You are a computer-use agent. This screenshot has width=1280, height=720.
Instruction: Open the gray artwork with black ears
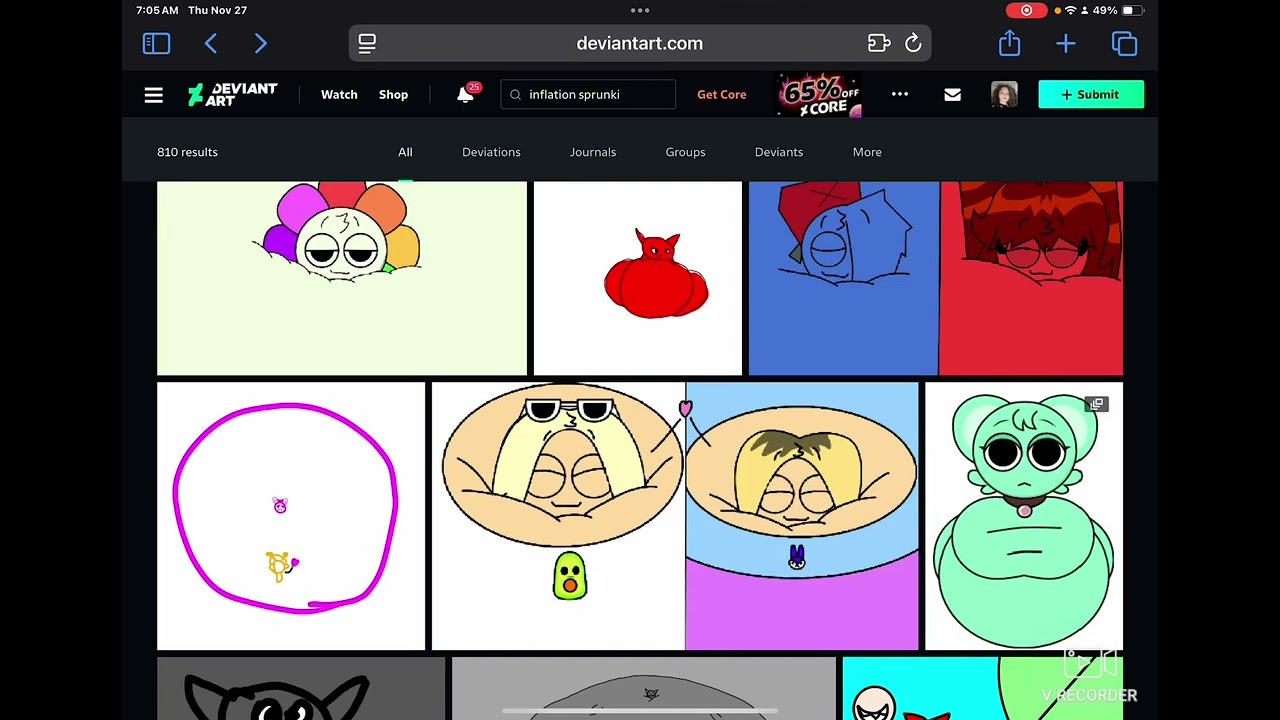coord(301,689)
